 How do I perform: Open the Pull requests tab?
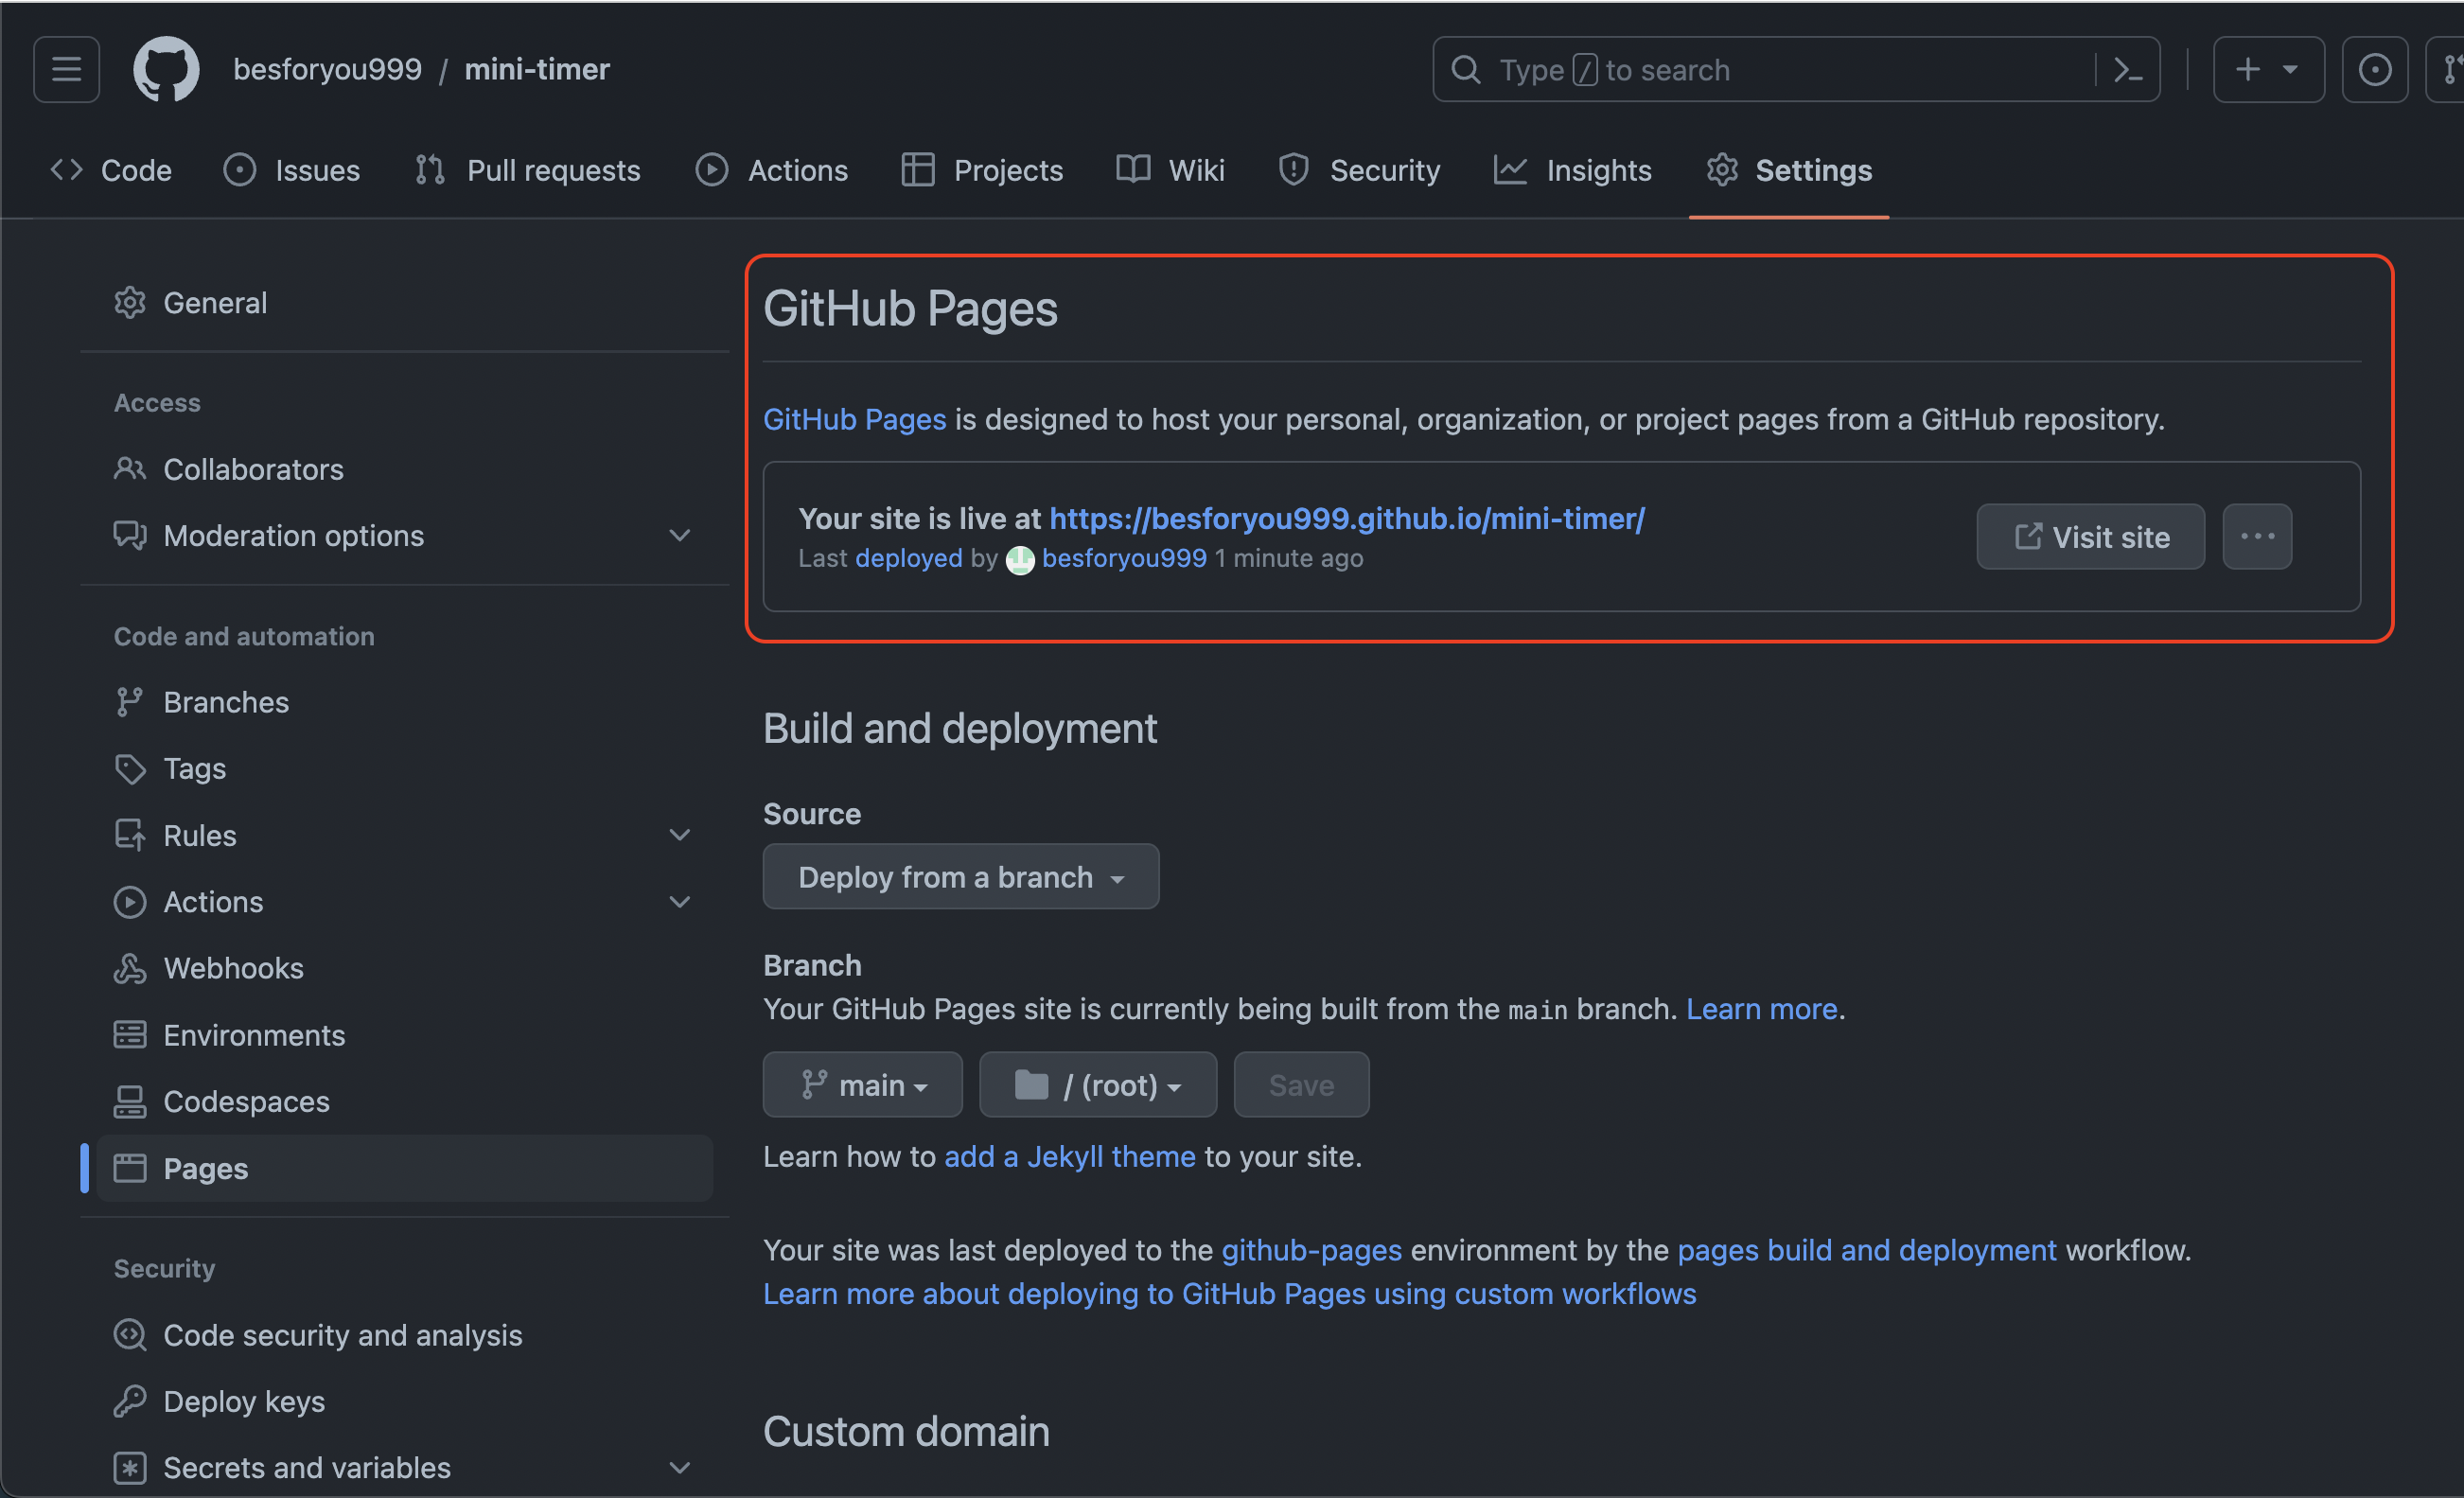tap(528, 170)
